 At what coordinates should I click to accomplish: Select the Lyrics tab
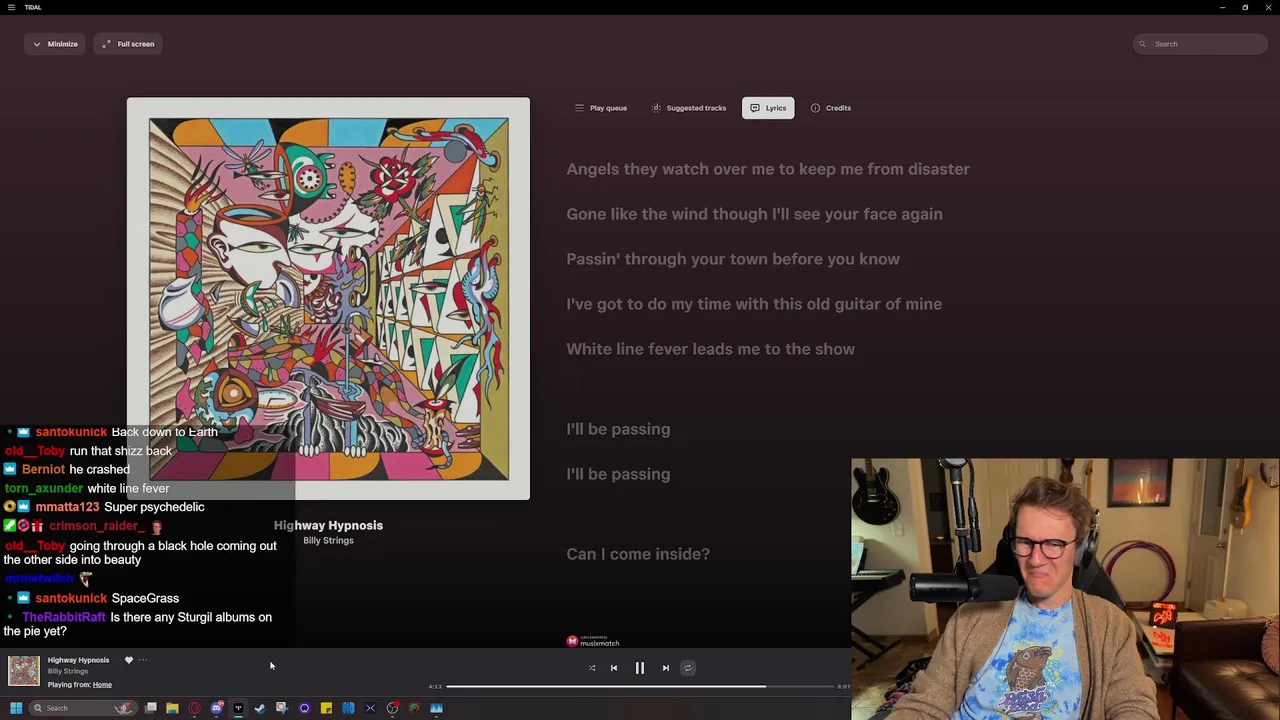(768, 108)
